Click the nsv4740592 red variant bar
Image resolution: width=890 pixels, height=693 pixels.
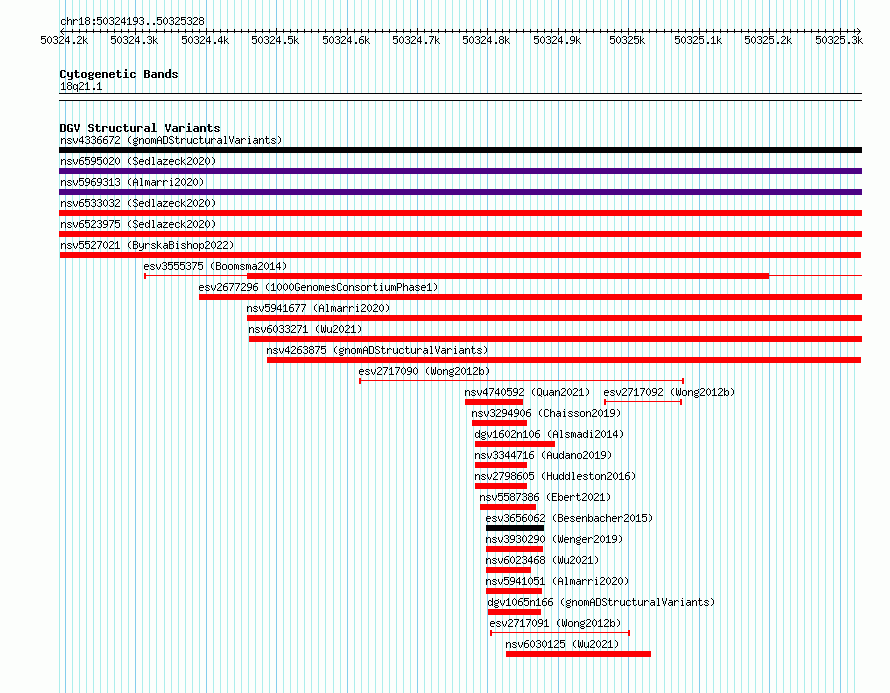494,402
